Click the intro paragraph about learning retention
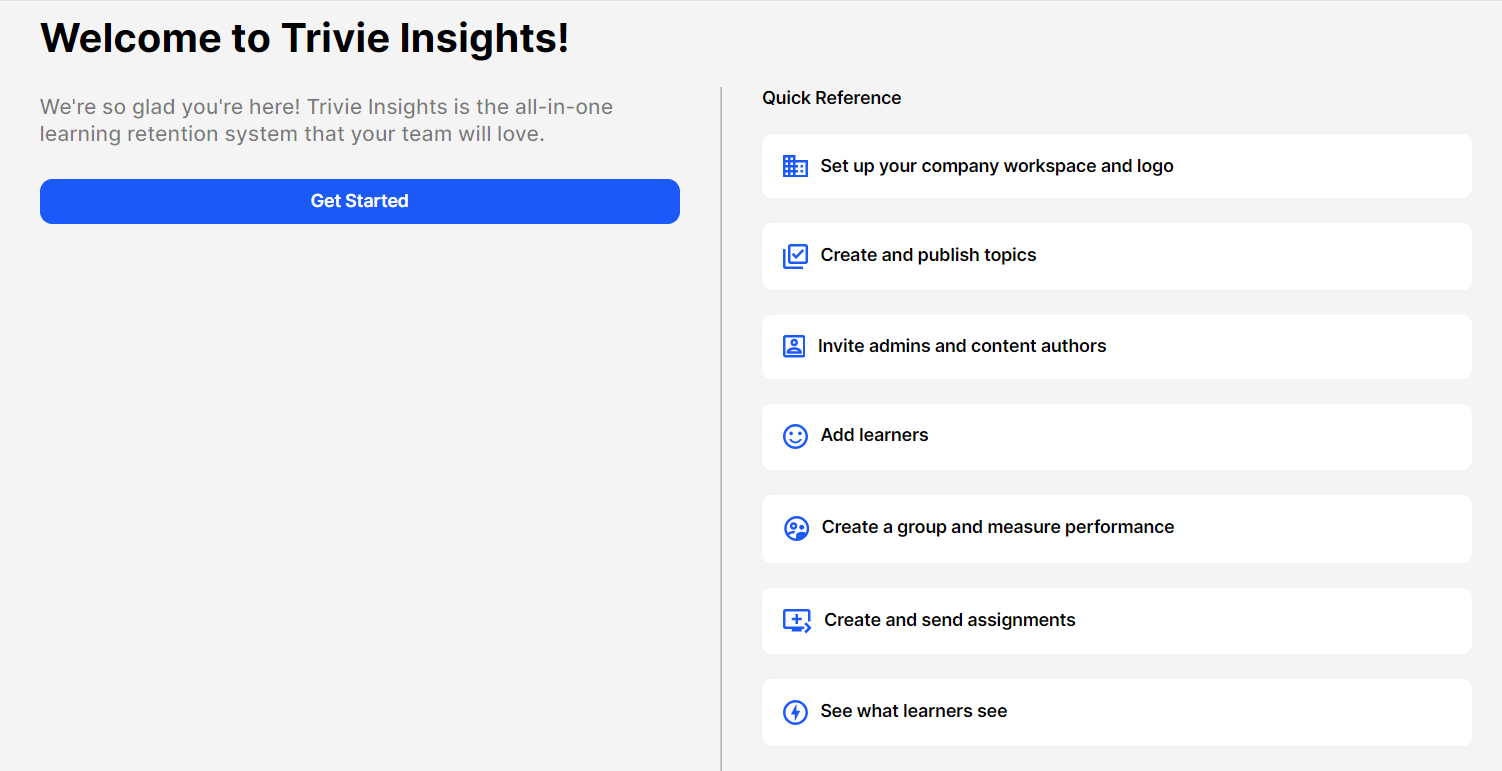Image resolution: width=1502 pixels, height=771 pixels. (x=326, y=120)
